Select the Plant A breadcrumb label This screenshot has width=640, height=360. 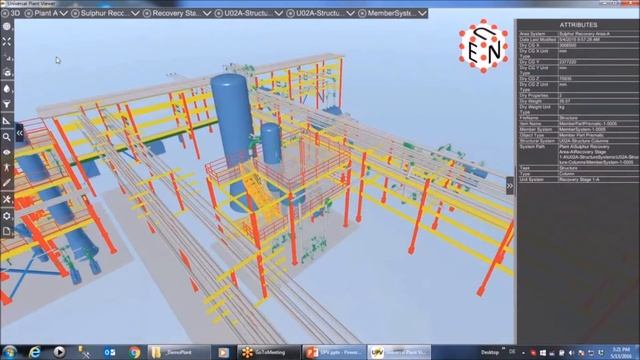tap(46, 13)
